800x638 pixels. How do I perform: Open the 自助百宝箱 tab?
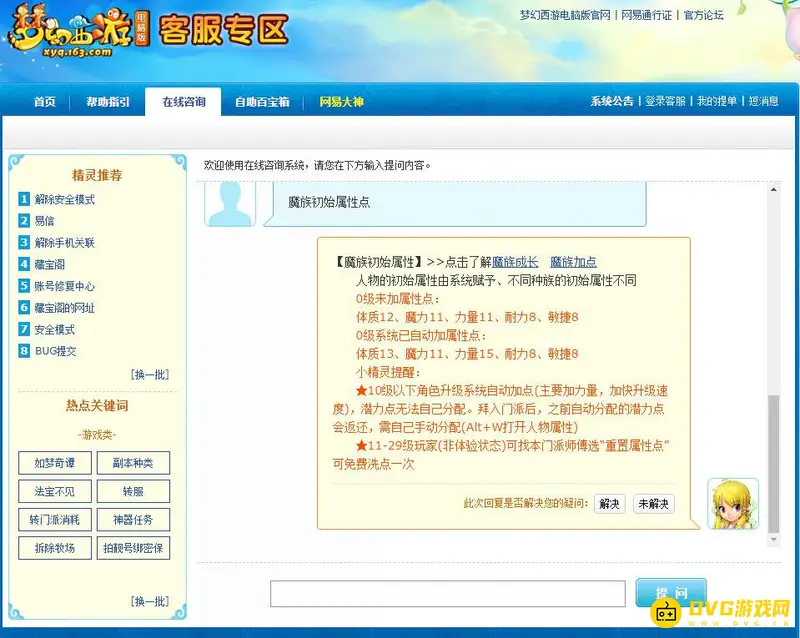pyautogui.click(x=262, y=102)
